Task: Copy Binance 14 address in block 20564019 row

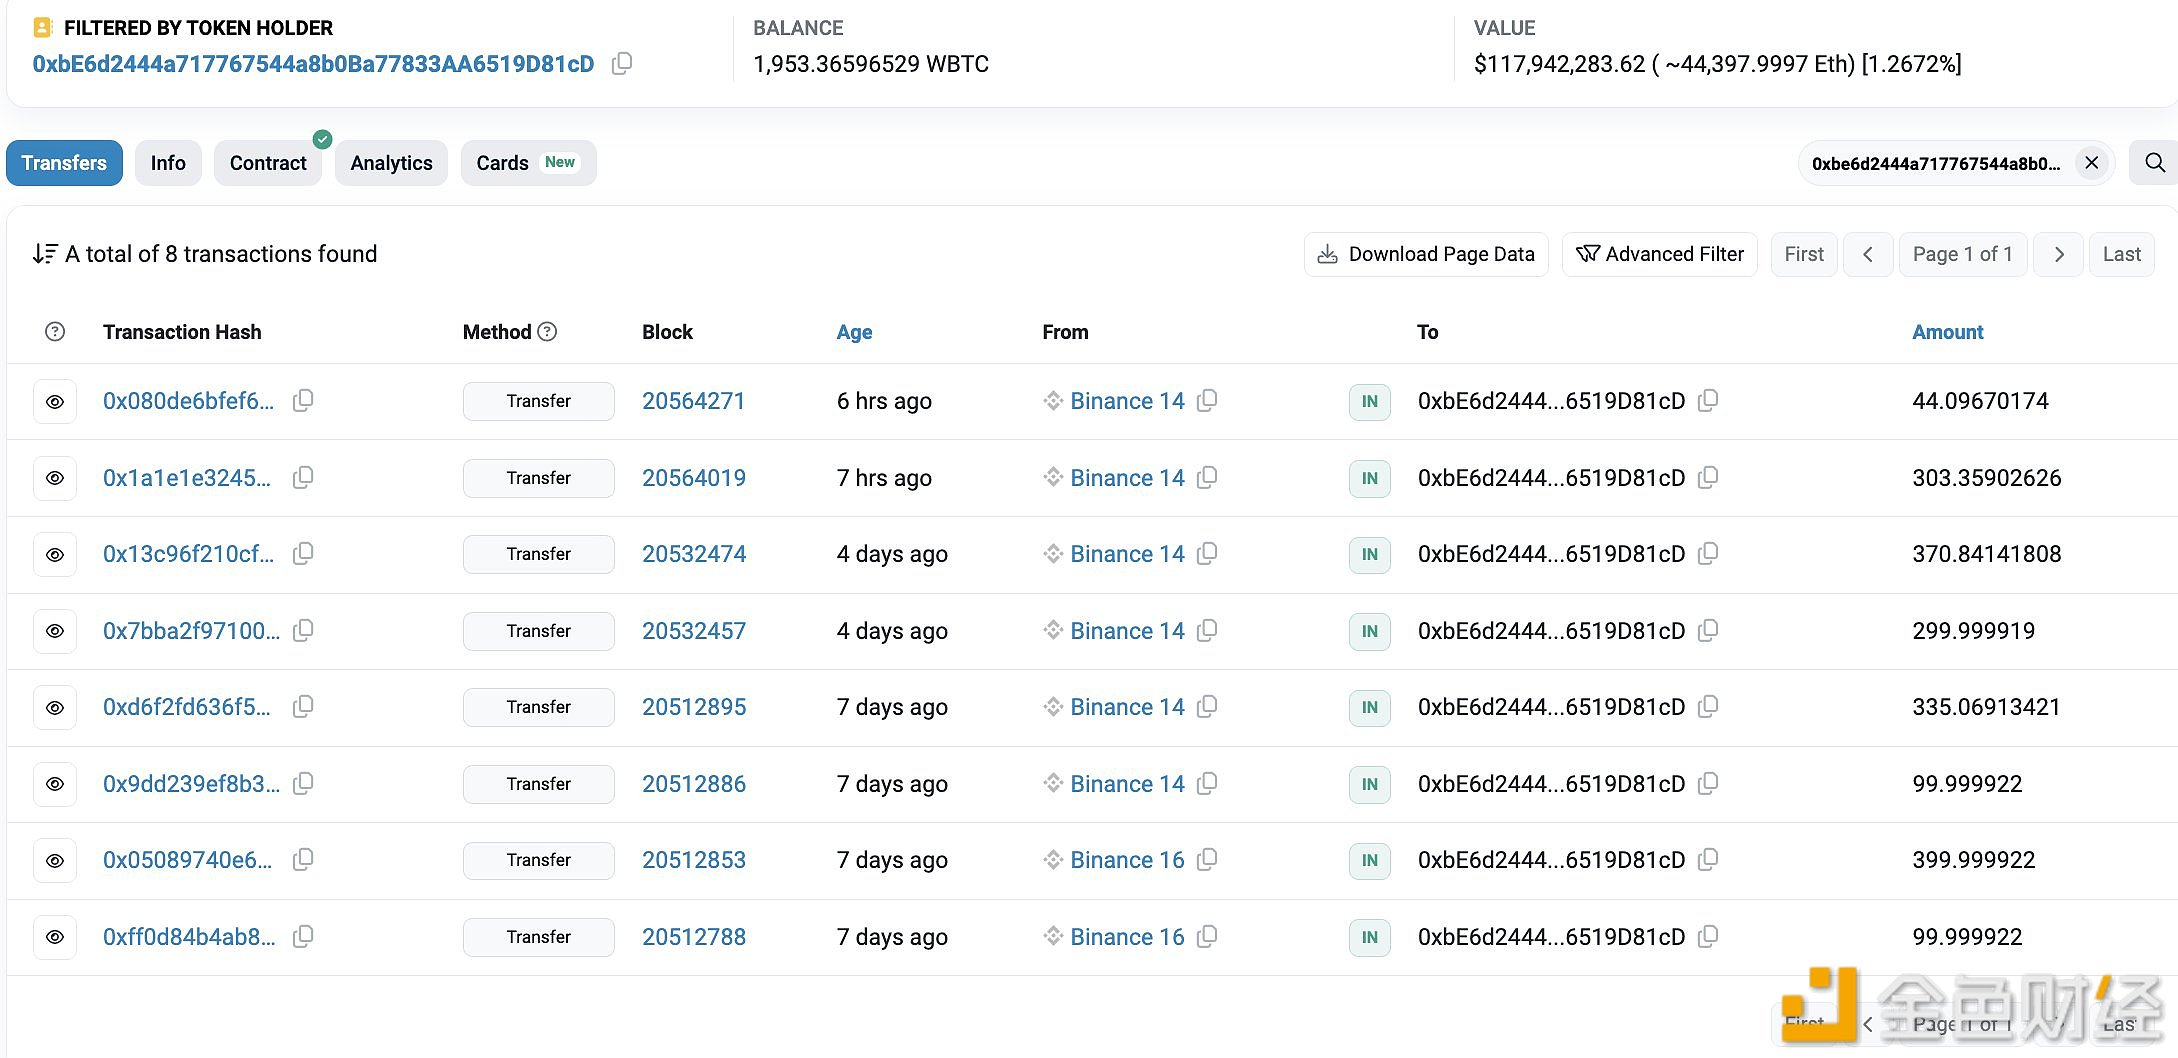Action: tap(1207, 478)
